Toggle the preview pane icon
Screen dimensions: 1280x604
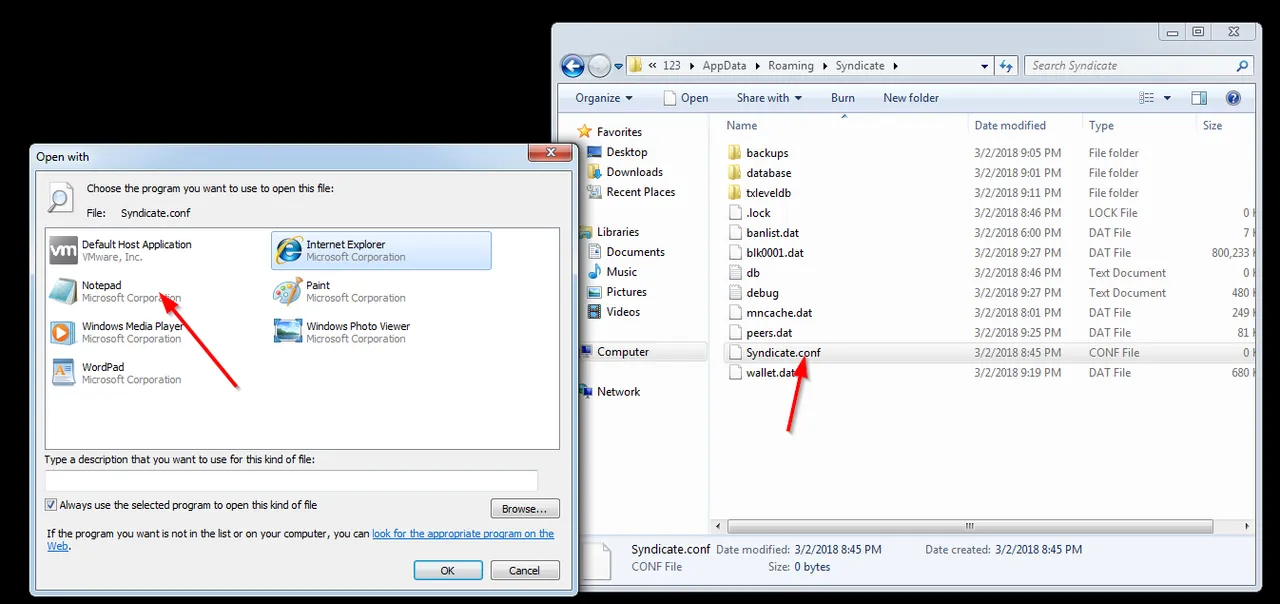pyautogui.click(x=1199, y=98)
